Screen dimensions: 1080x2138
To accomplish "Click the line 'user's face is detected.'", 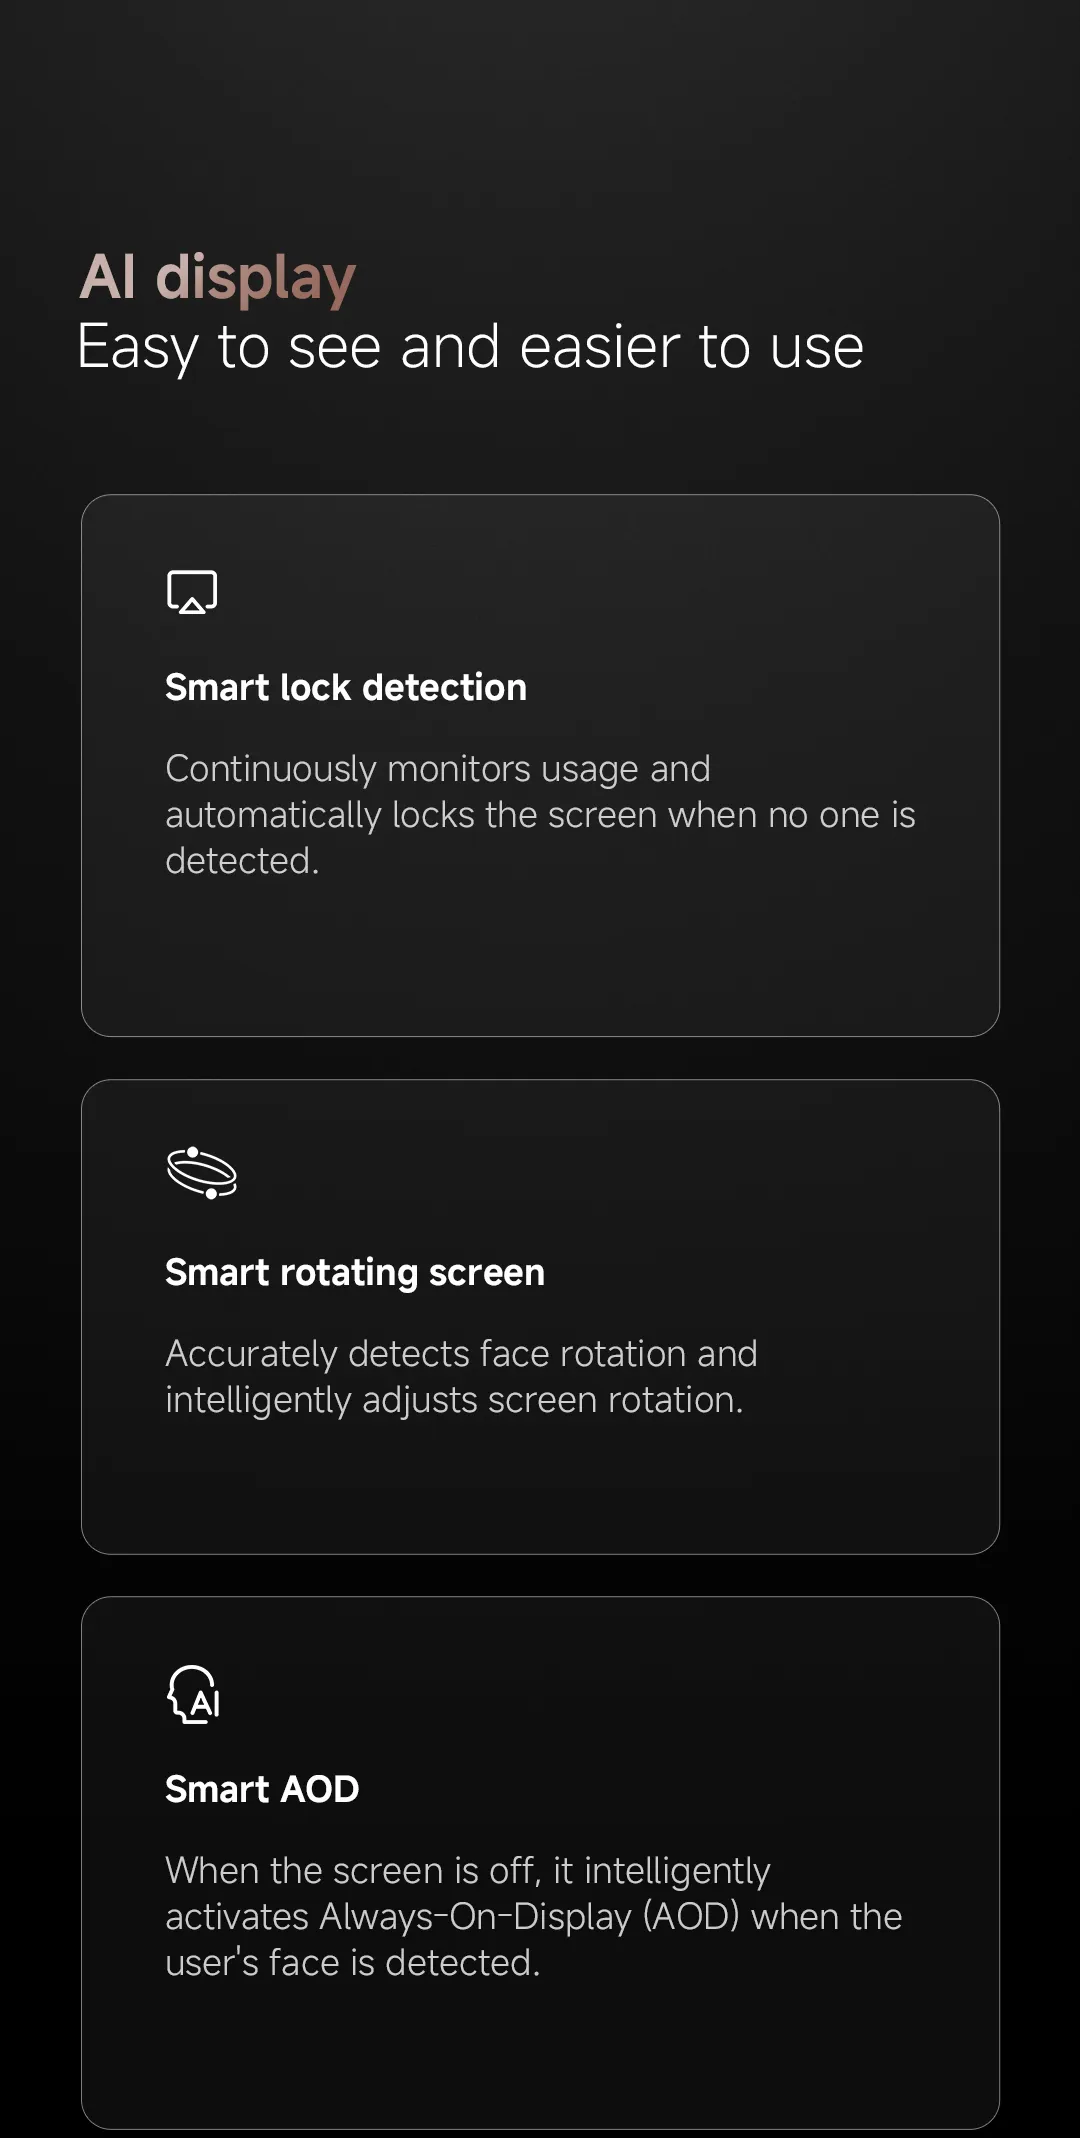I will point(353,1963).
